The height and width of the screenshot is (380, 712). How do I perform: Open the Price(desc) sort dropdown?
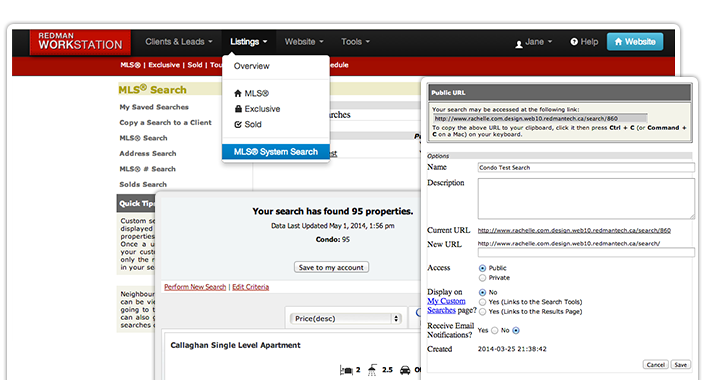pyautogui.click(x=346, y=319)
